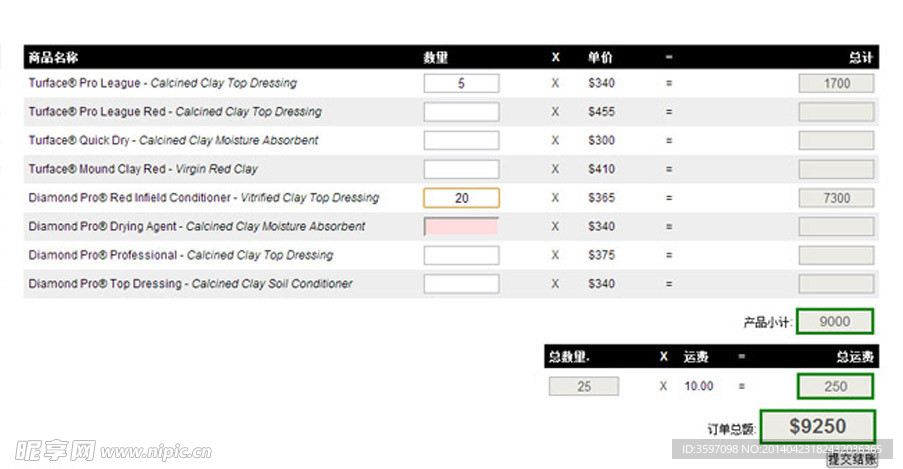903x469 pixels.
Task: Click total field for Diamond Pro Drying Agent
Action: pos(836,226)
